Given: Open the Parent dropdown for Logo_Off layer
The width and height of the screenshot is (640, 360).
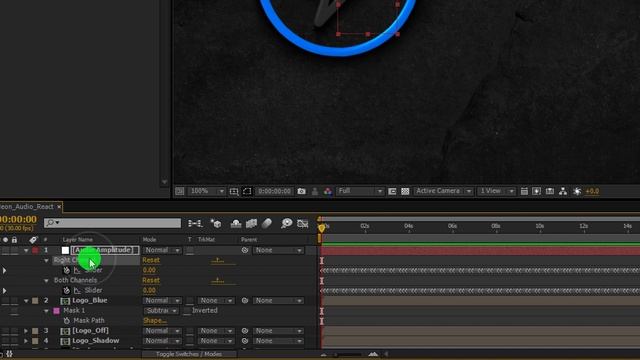Looking at the screenshot, I should [x=278, y=331].
